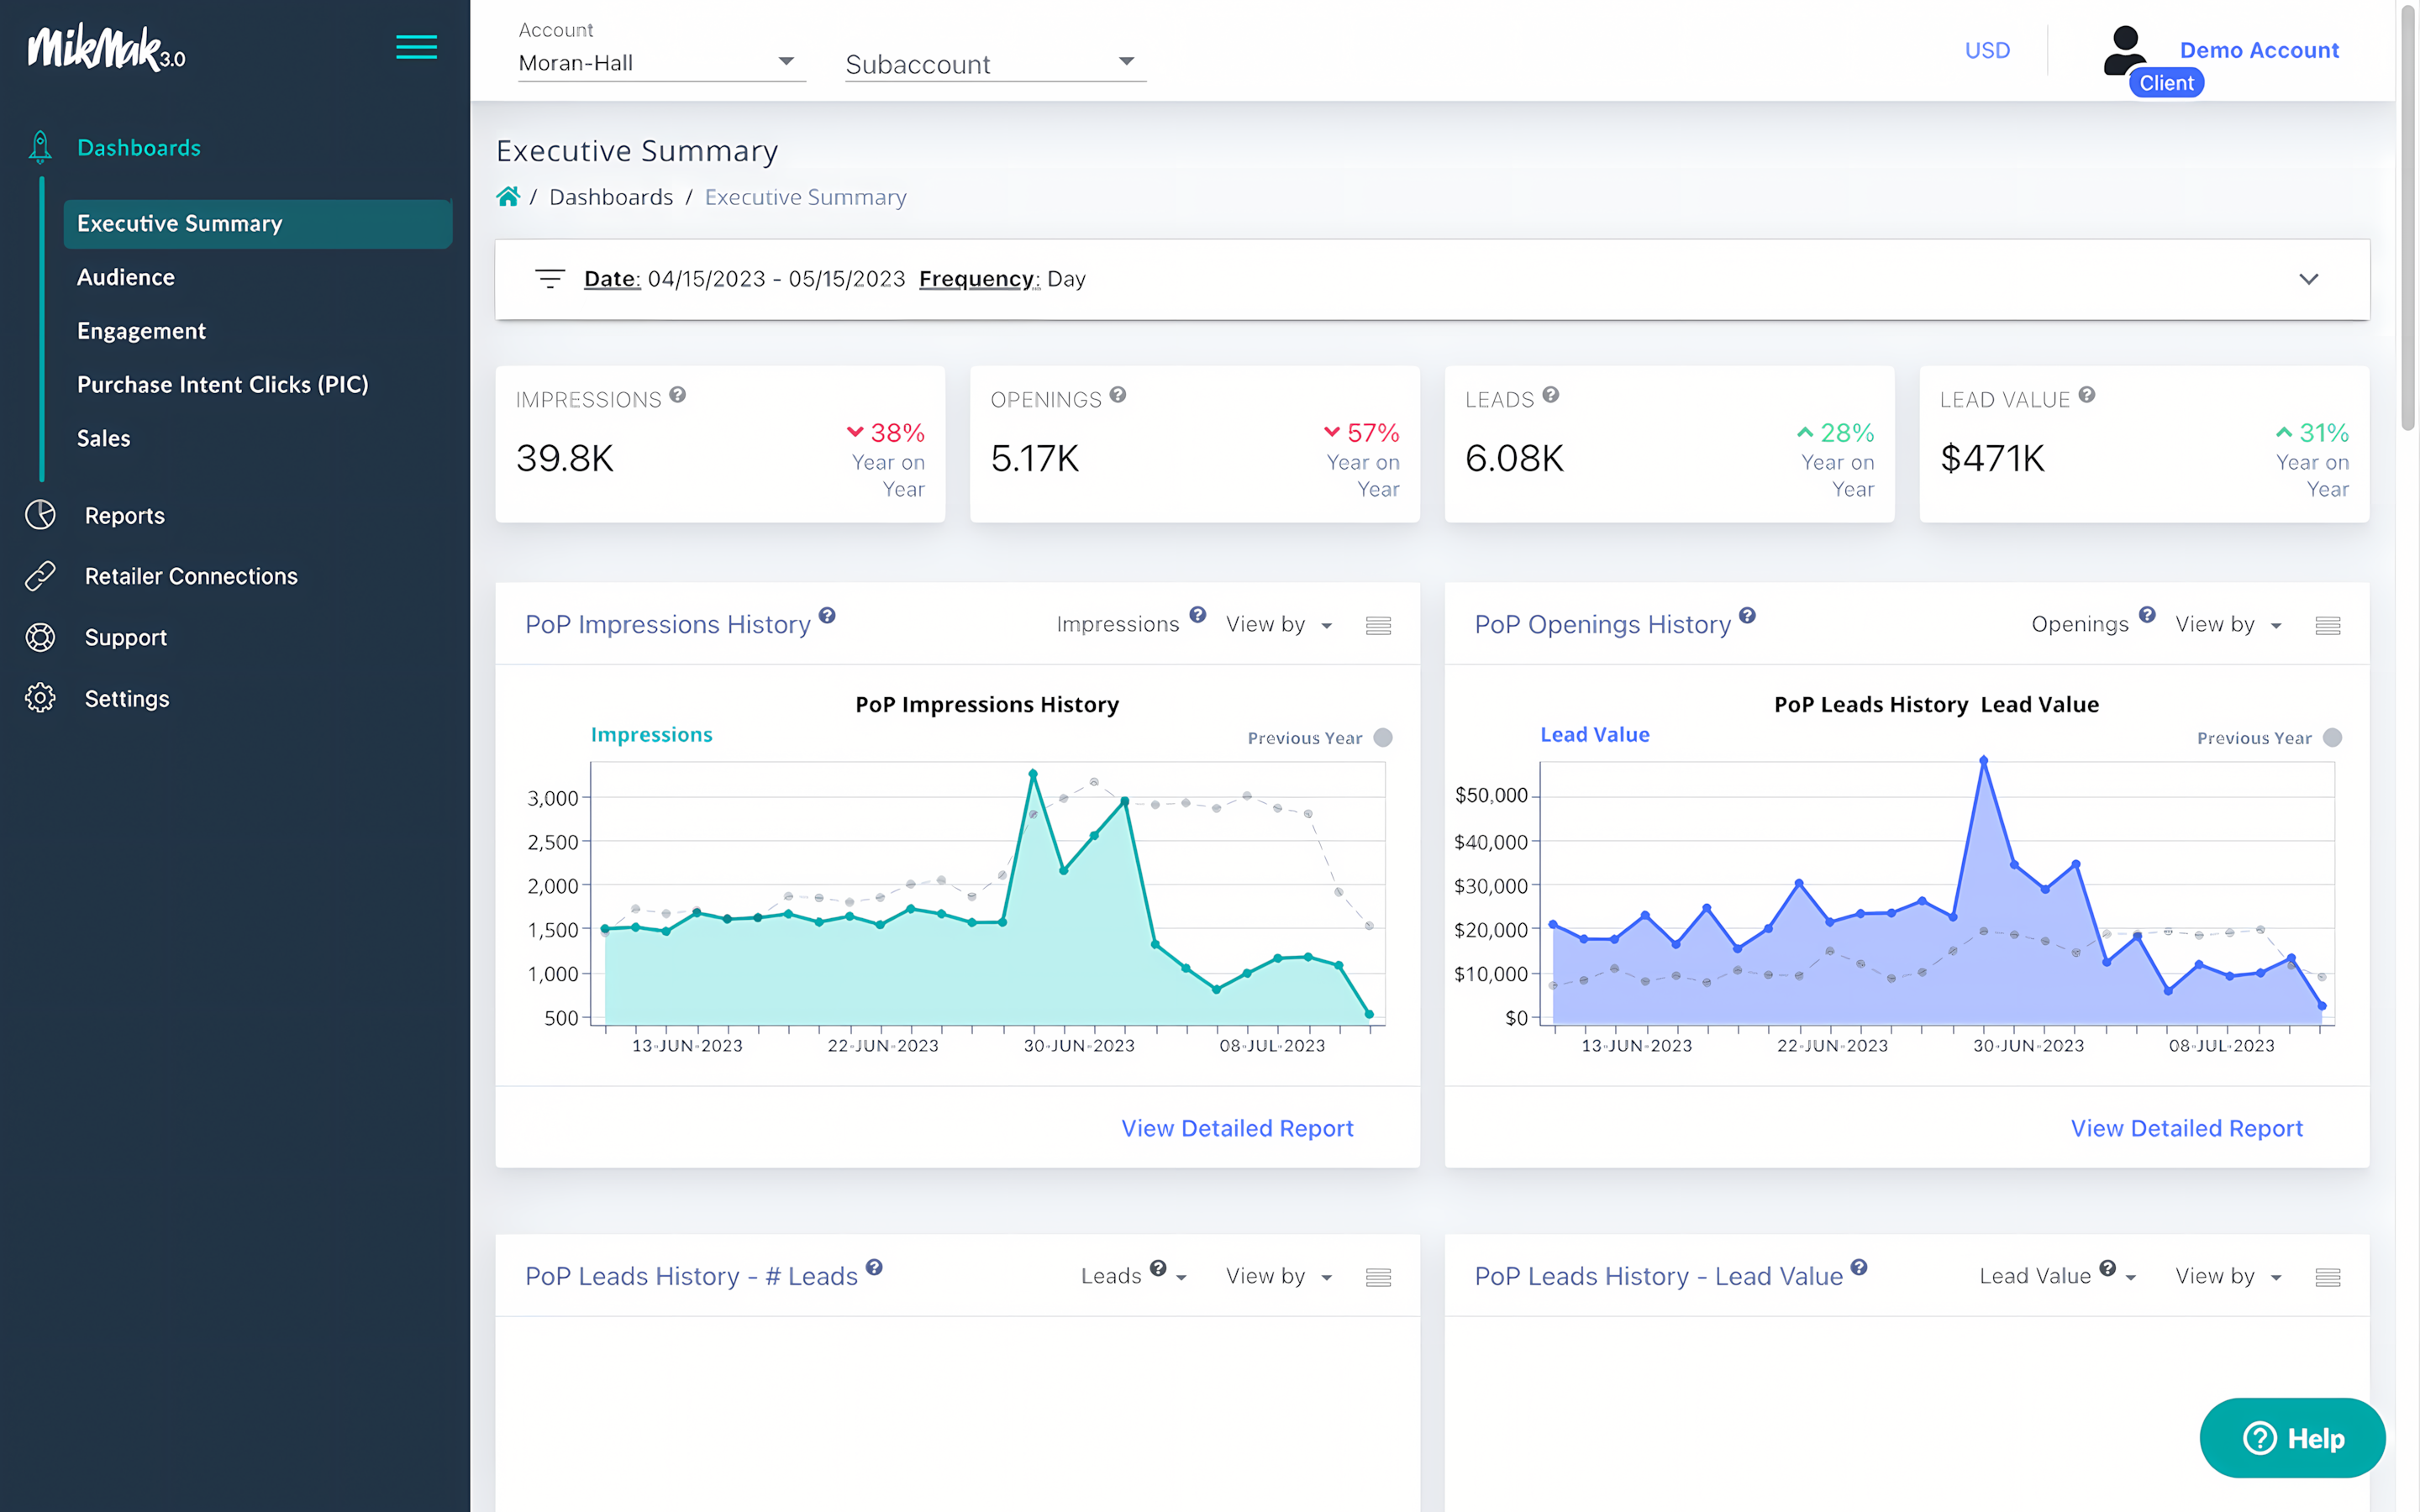Open the Dashboards rocket icon in sidebar
The image size is (2420, 1512).
point(40,147)
